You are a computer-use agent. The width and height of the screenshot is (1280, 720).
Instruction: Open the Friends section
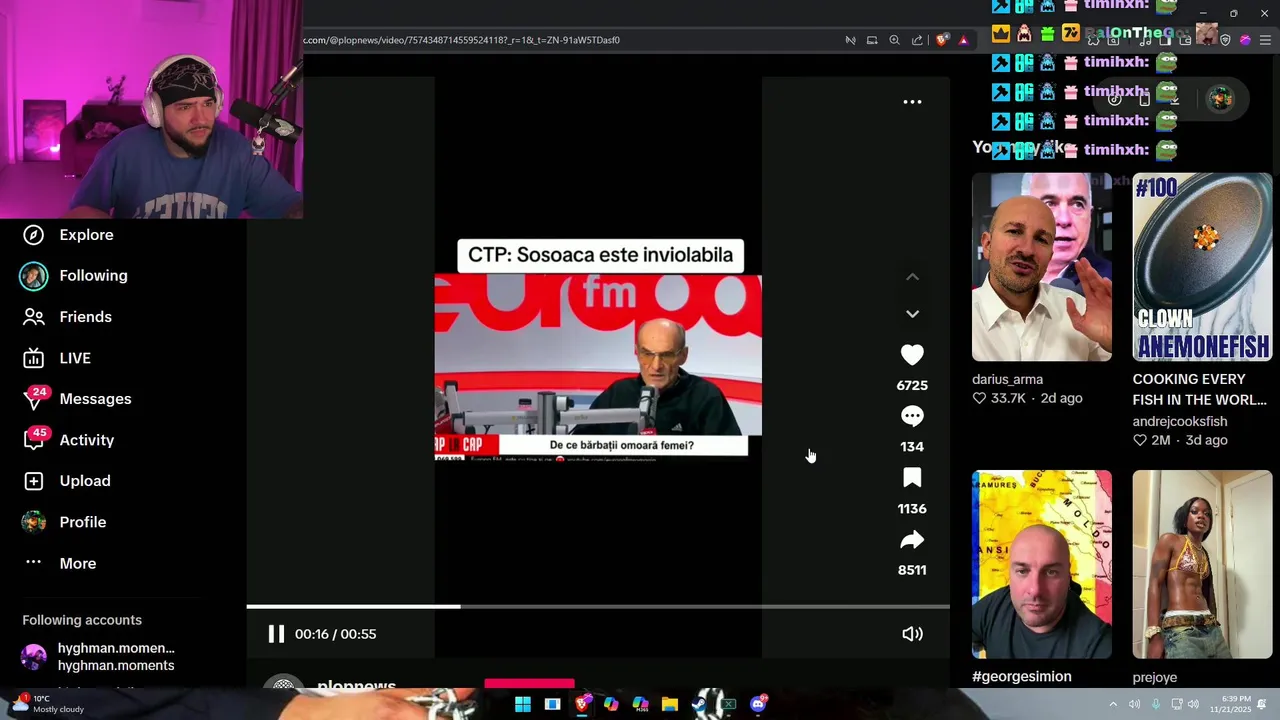tap(85, 317)
